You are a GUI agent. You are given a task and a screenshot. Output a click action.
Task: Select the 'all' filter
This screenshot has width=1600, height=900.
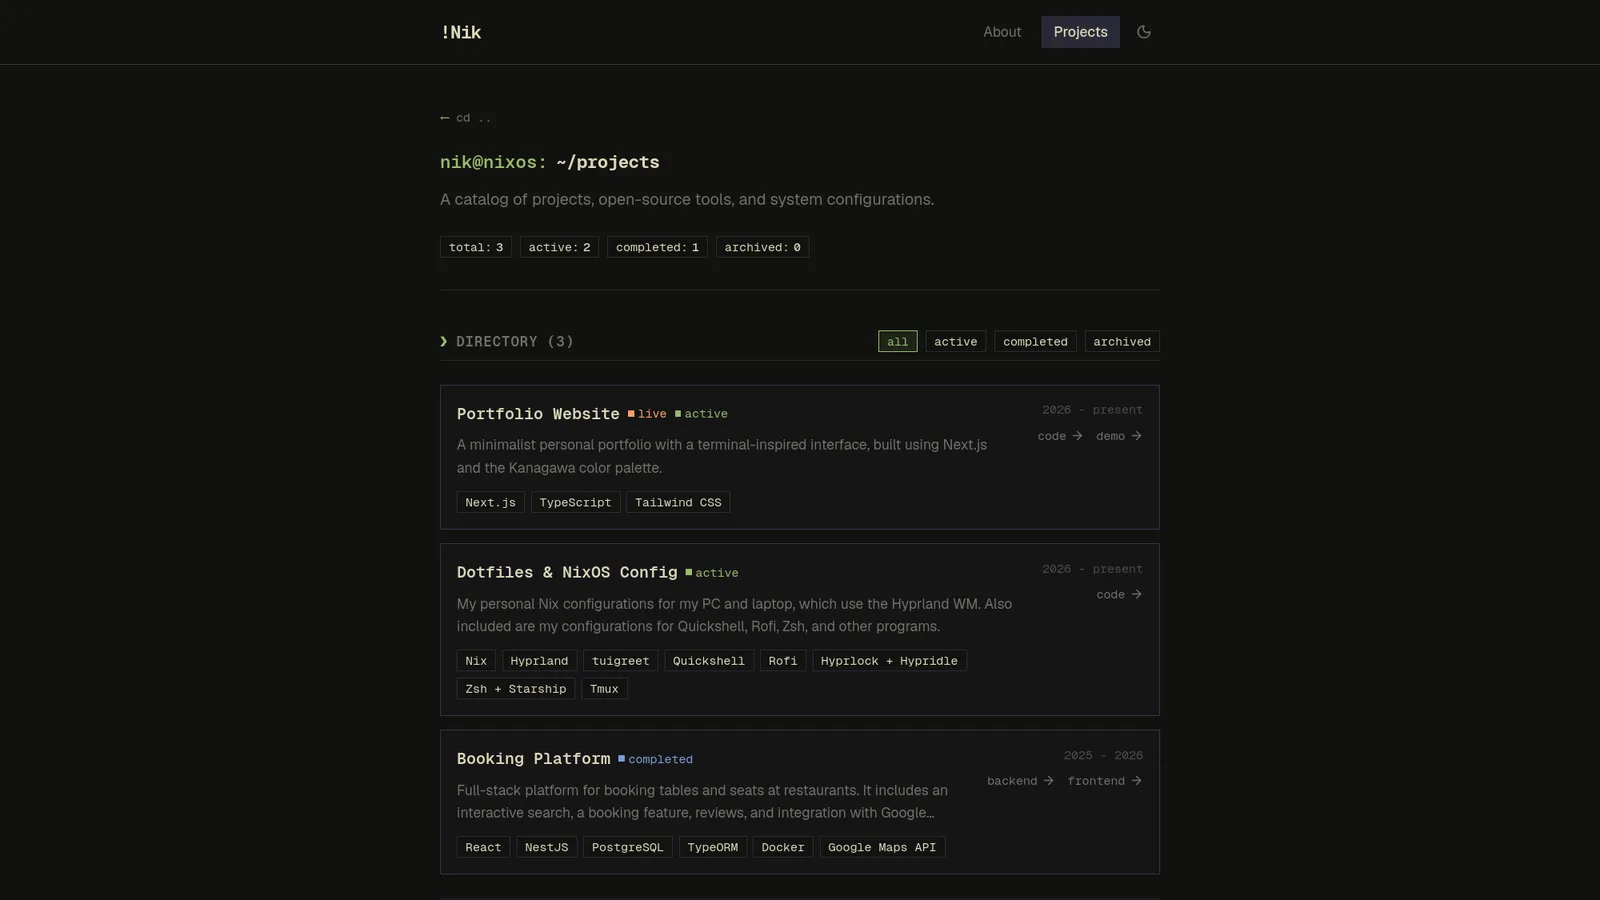tap(897, 342)
